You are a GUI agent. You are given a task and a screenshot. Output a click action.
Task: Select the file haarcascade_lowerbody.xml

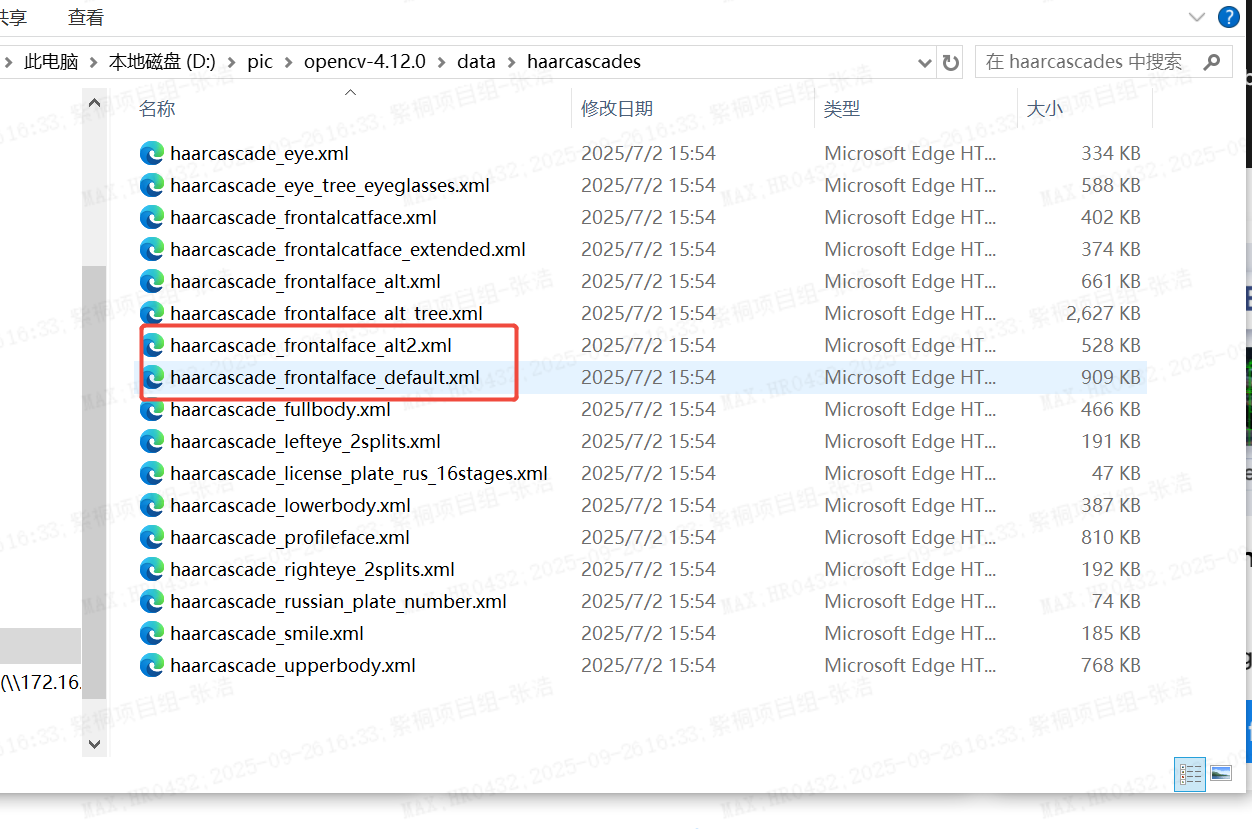click(x=290, y=505)
